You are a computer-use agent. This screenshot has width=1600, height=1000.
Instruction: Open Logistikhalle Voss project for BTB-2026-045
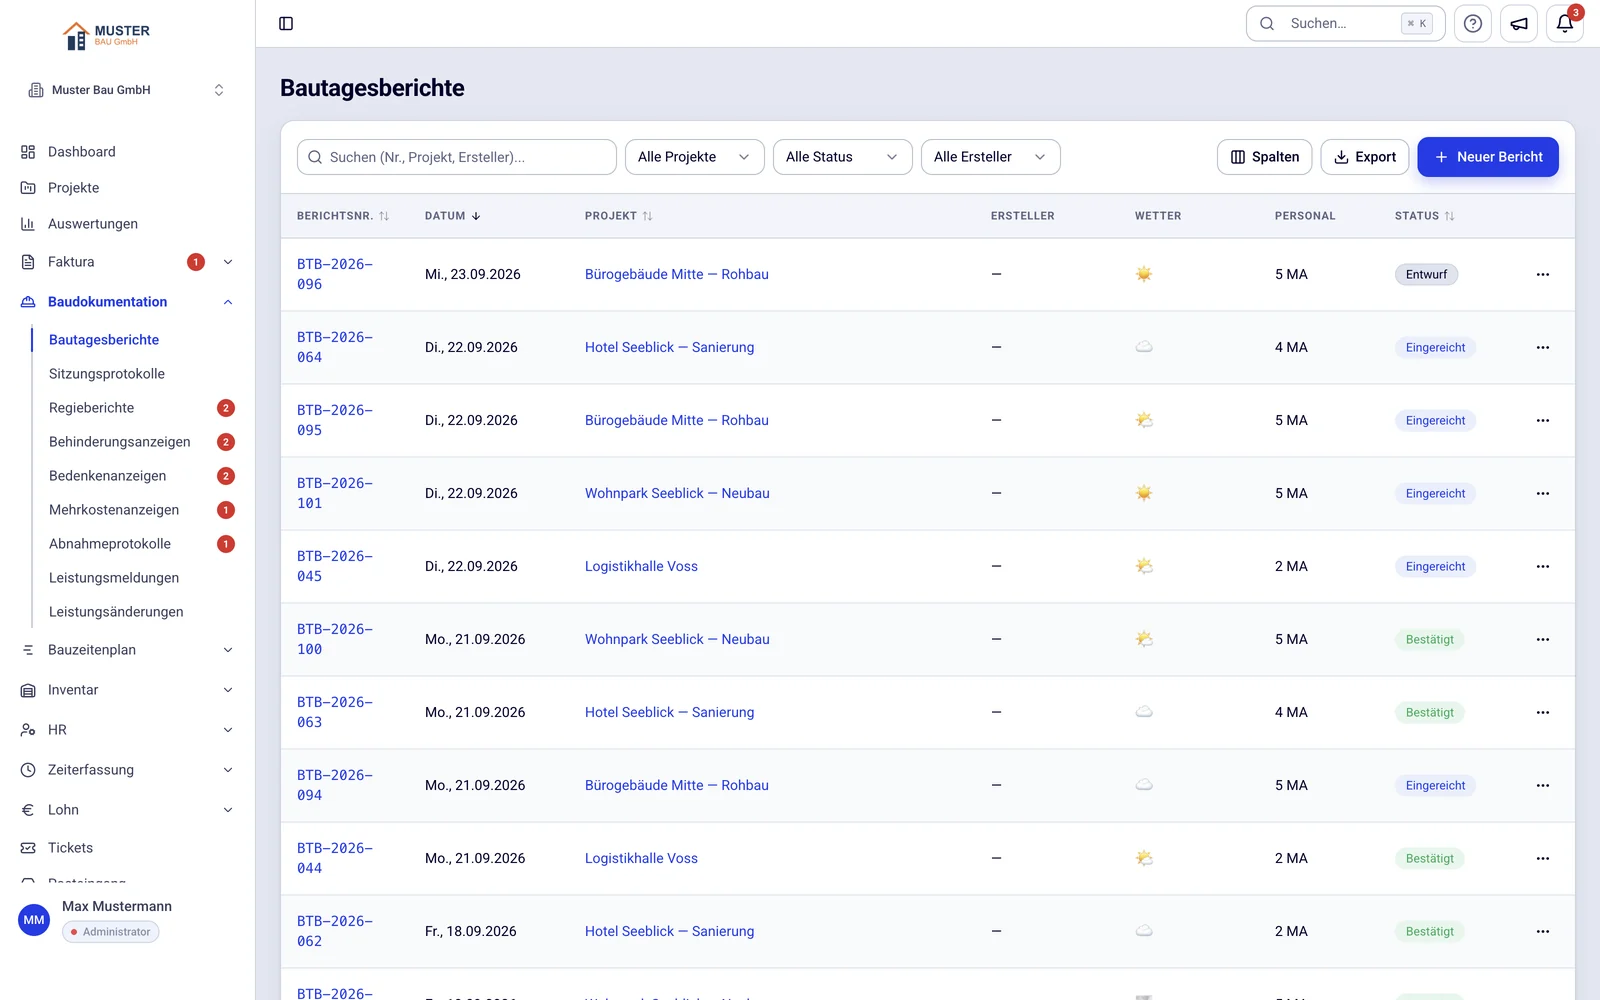pos(641,566)
